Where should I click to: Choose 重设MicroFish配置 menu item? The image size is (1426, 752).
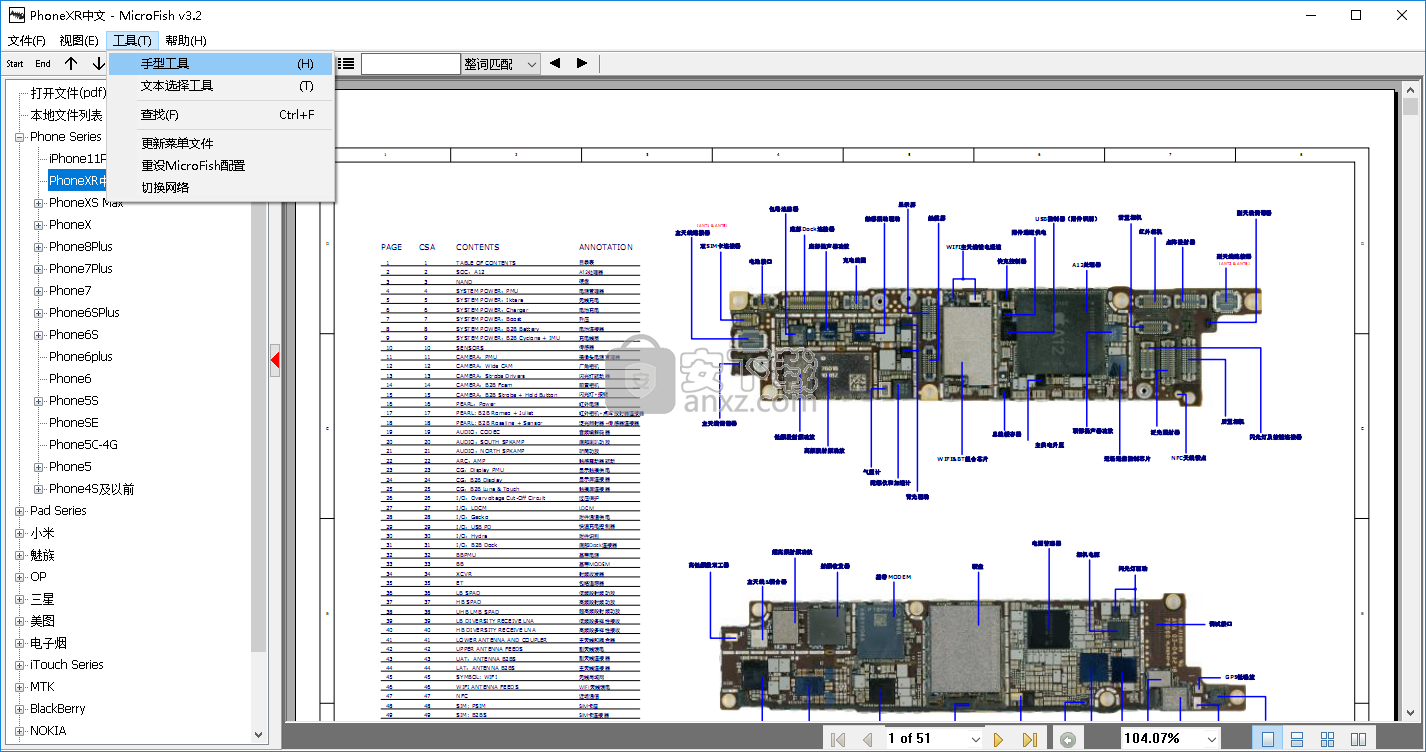point(220,166)
